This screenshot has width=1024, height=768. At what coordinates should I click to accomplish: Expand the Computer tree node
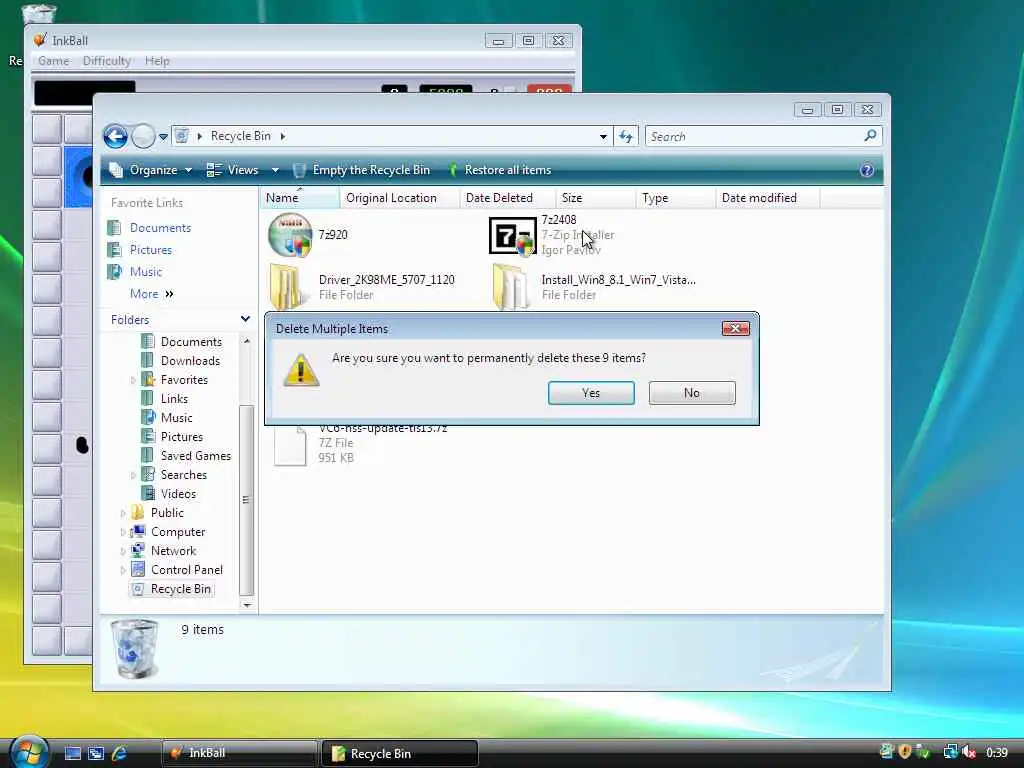[123, 532]
